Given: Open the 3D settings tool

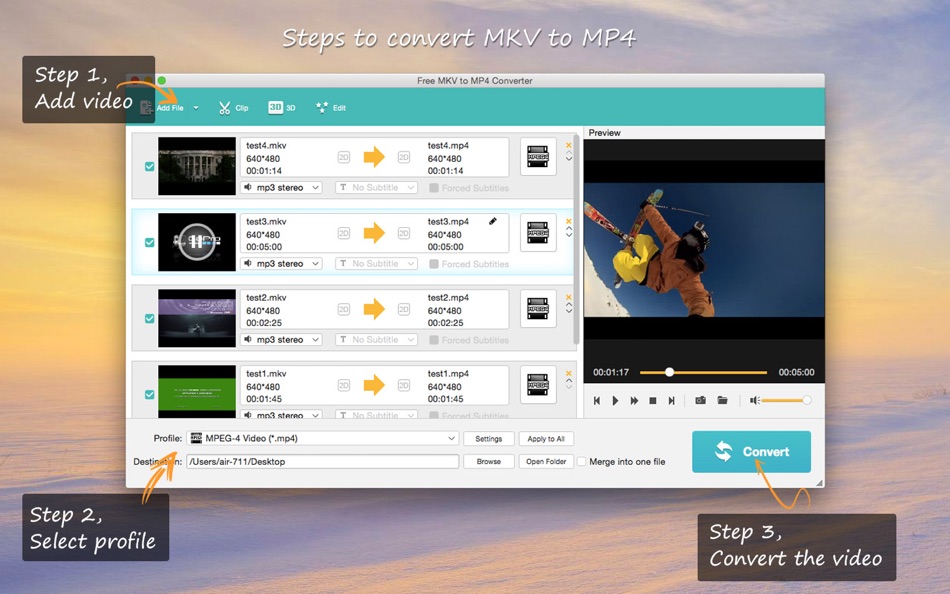Looking at the screenshot, I should 282,108.
